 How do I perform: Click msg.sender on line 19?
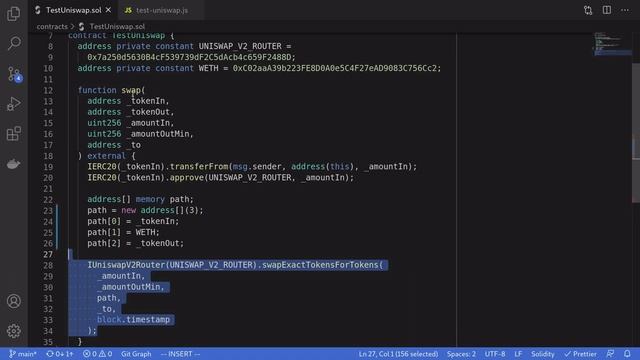pyautogui.click(x=257, y=167)
